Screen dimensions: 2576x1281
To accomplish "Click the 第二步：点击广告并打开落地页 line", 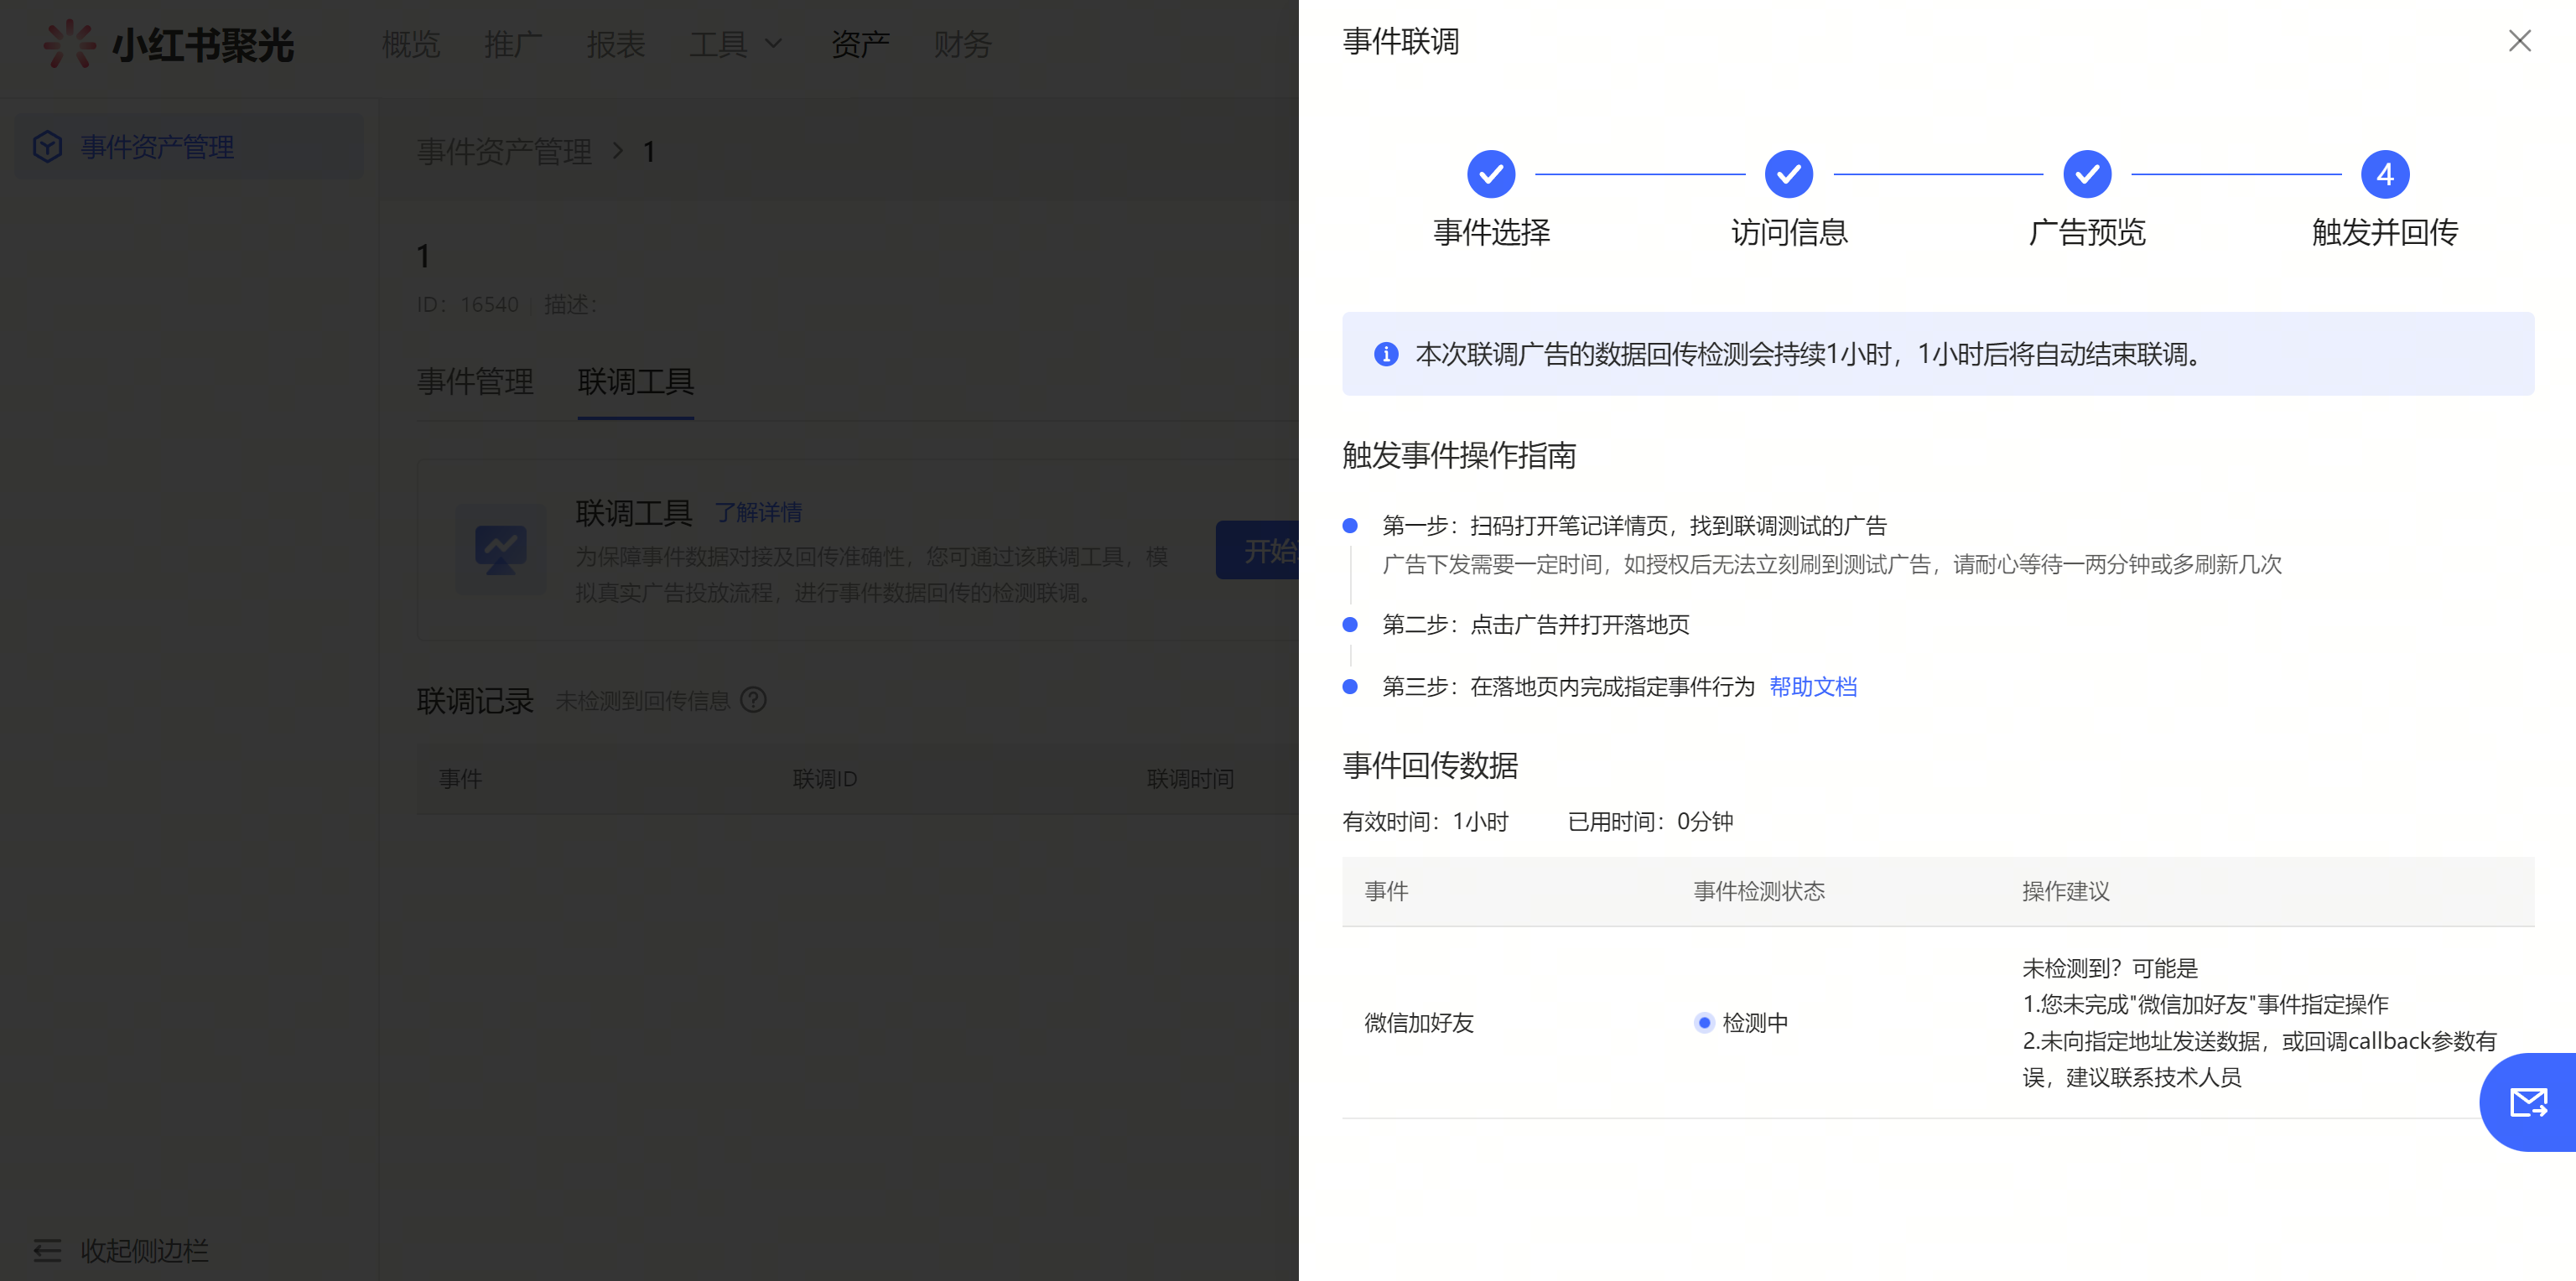I will pos(1536,625).
